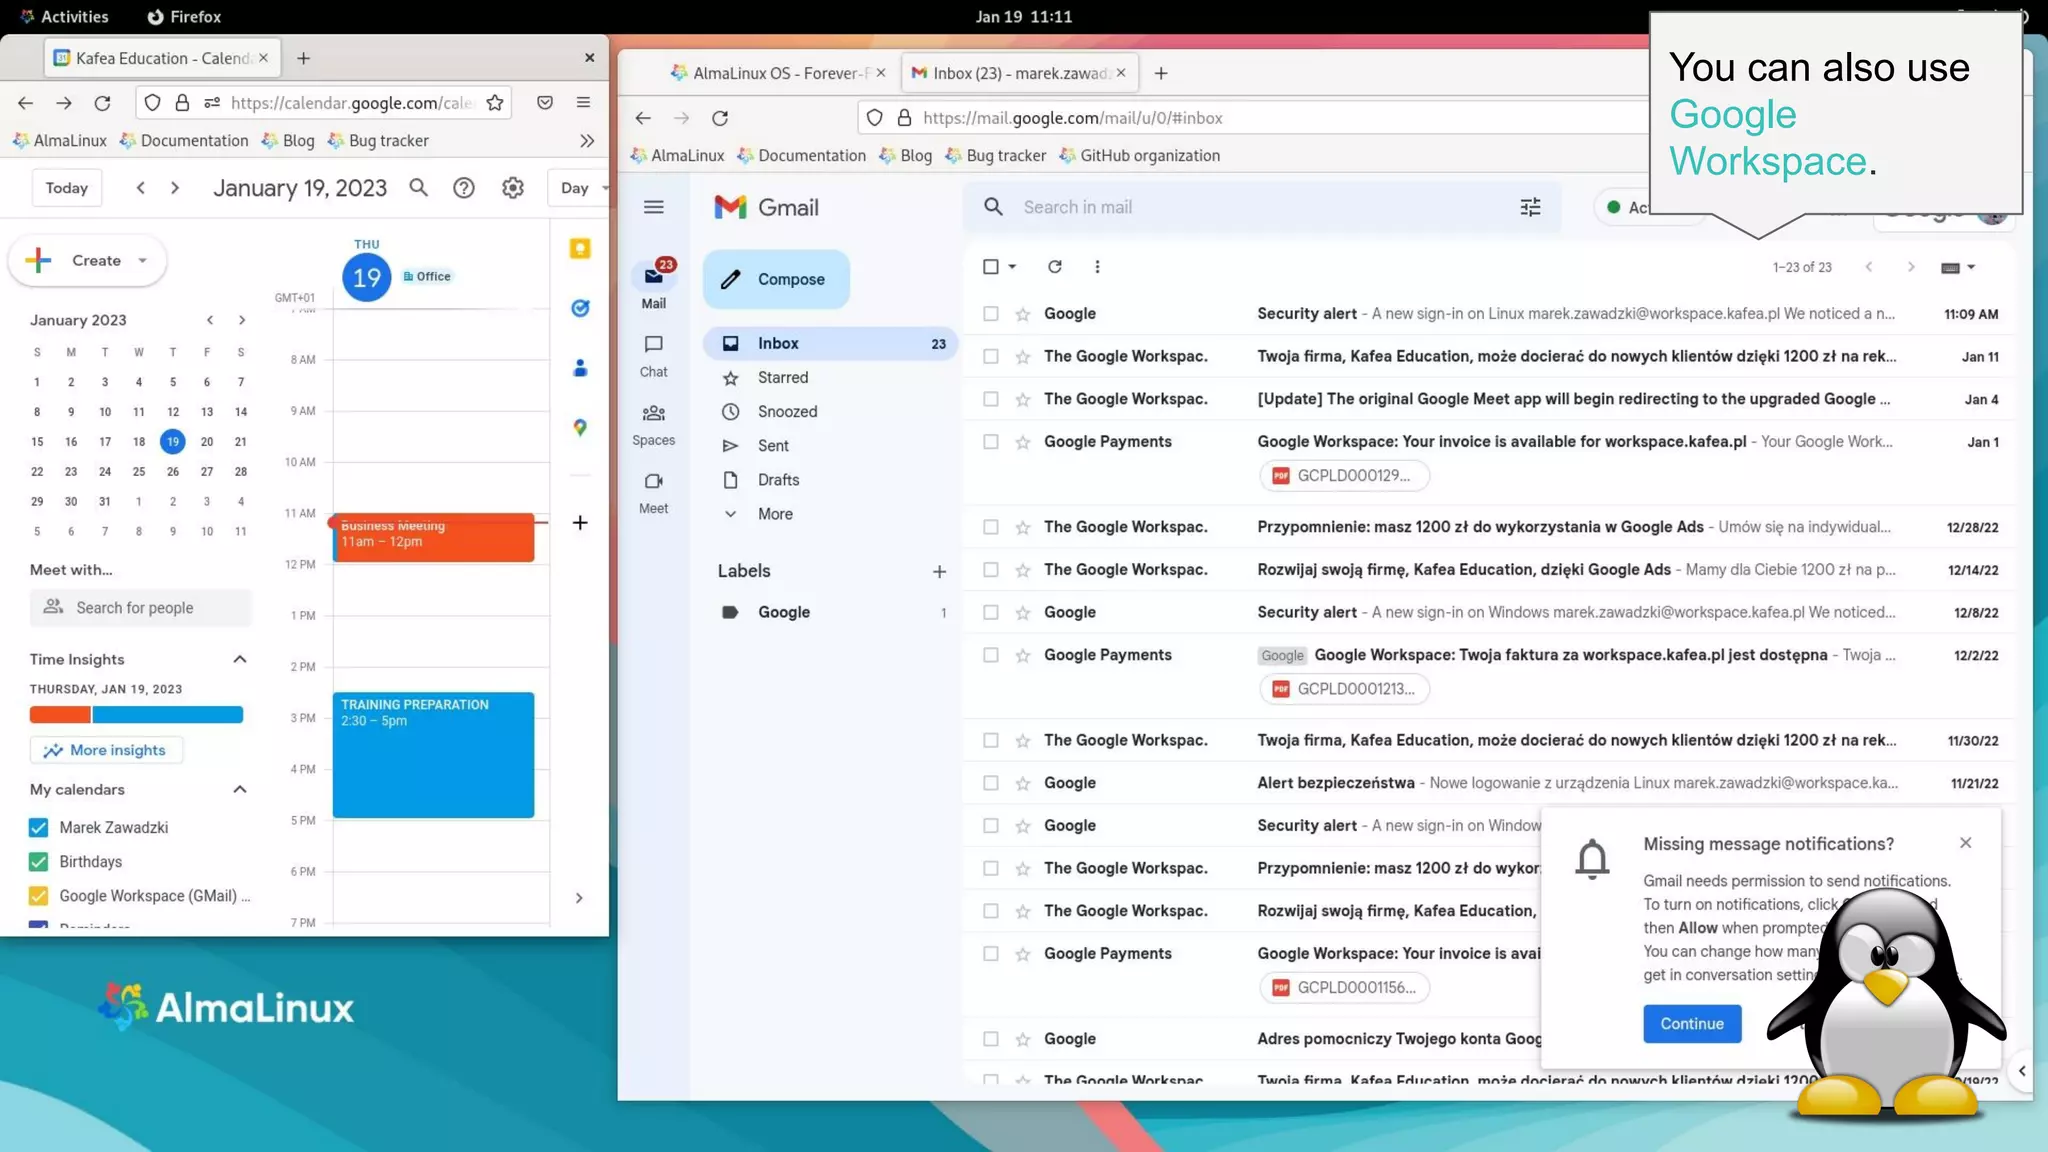Close the Missing message notifications popup
This screenshot has height=1152, width=2048.
(1966, 843)
